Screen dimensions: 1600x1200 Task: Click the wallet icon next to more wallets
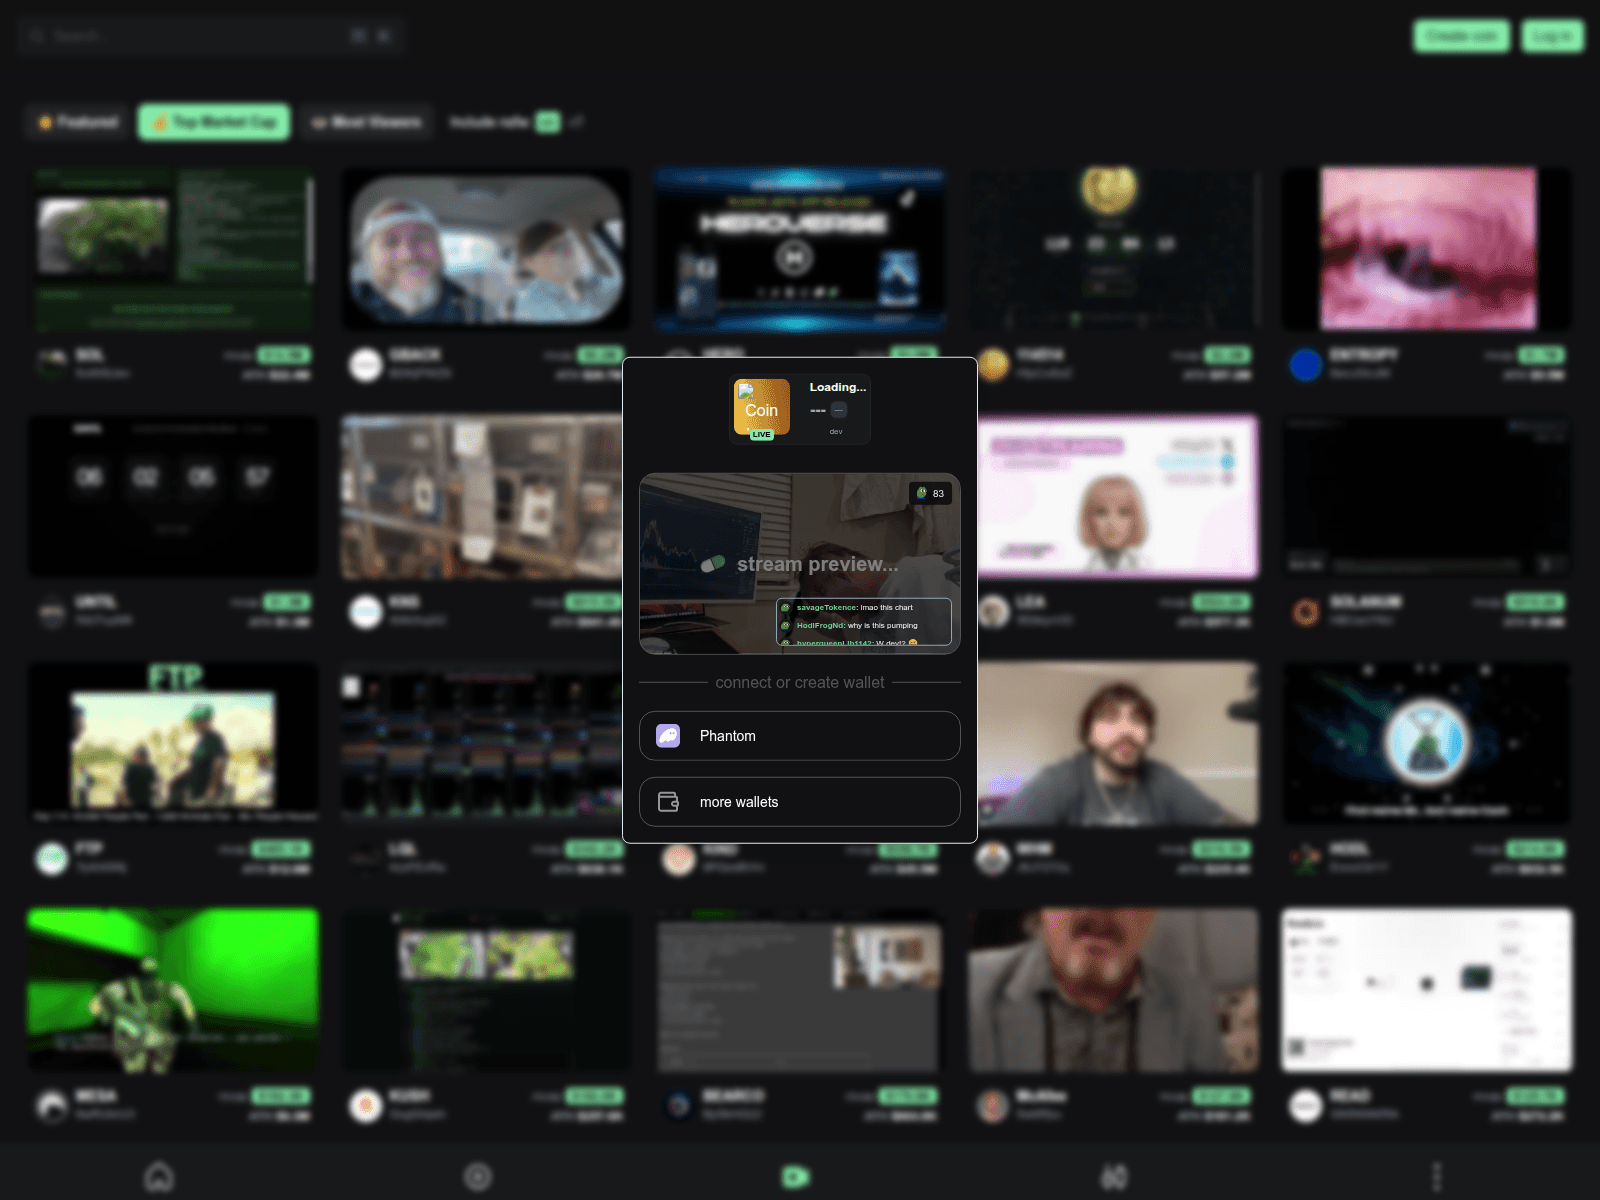[669, 801]
